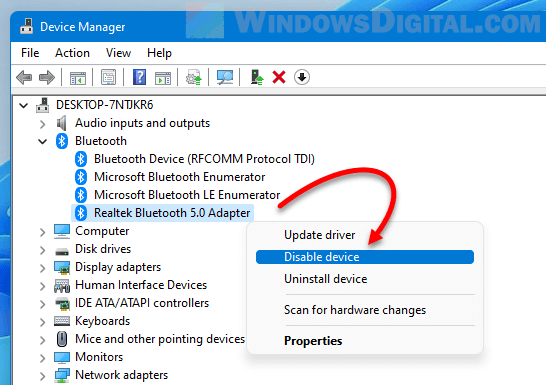Viewport: 546px width, 385px height.
Task: Collapse the DESKTOP-7NTJKR6 root node
Action: coord(23,105)
